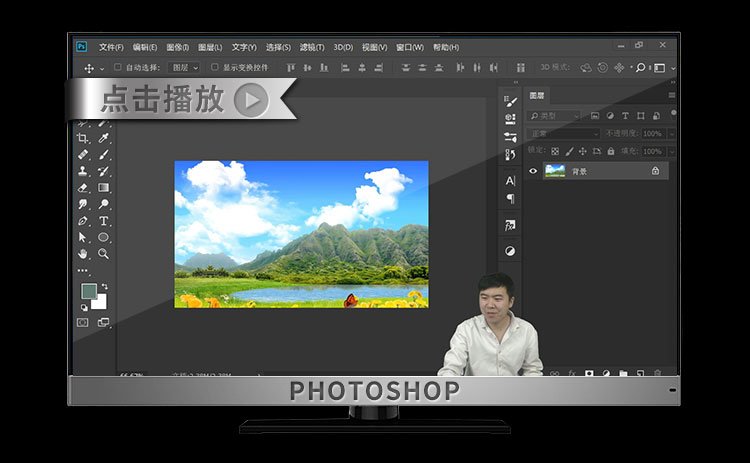Open the 文件(F) menu

pos(111,47)
